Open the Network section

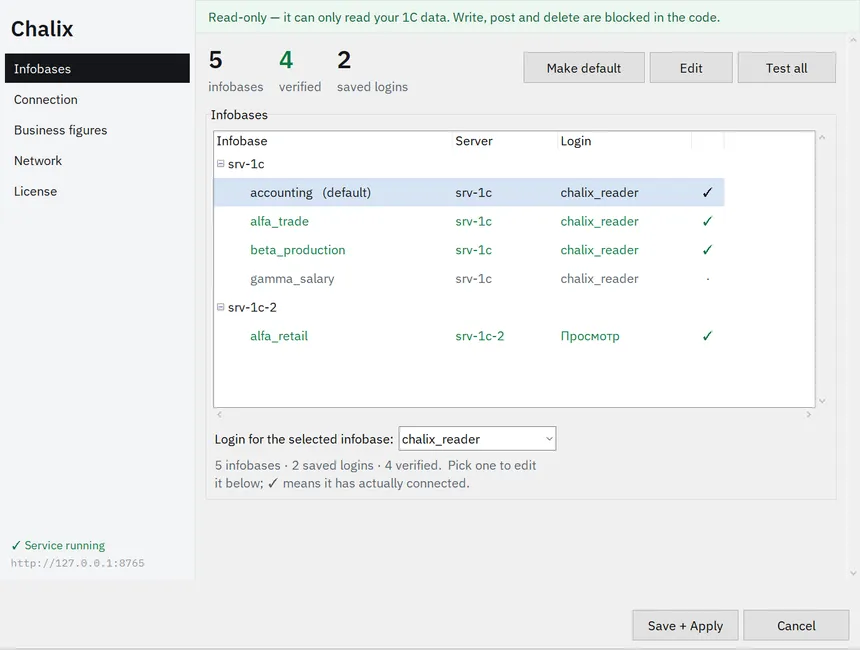click(97, 161)
